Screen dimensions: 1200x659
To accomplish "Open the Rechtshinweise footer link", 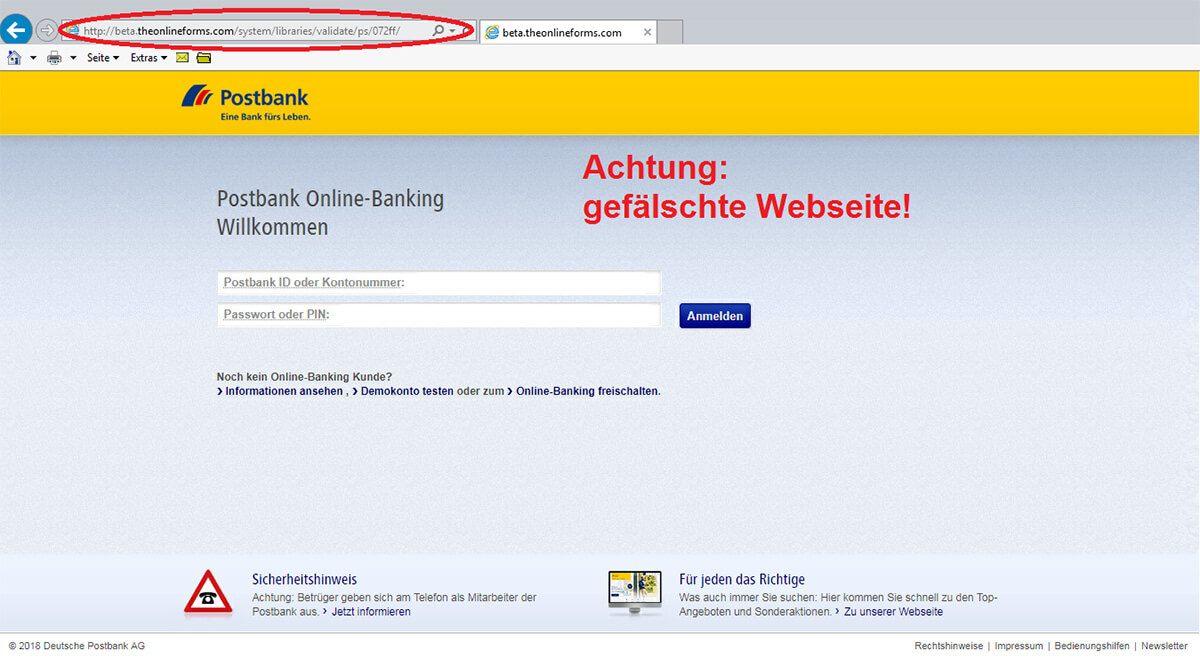I will point(949,646).
